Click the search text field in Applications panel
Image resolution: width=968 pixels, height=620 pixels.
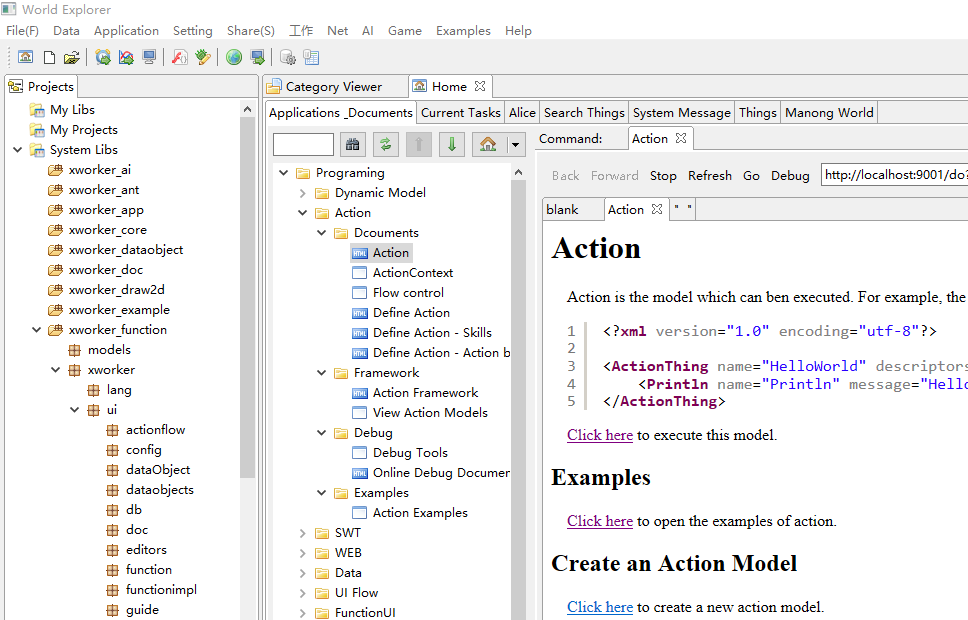[303, 145]
